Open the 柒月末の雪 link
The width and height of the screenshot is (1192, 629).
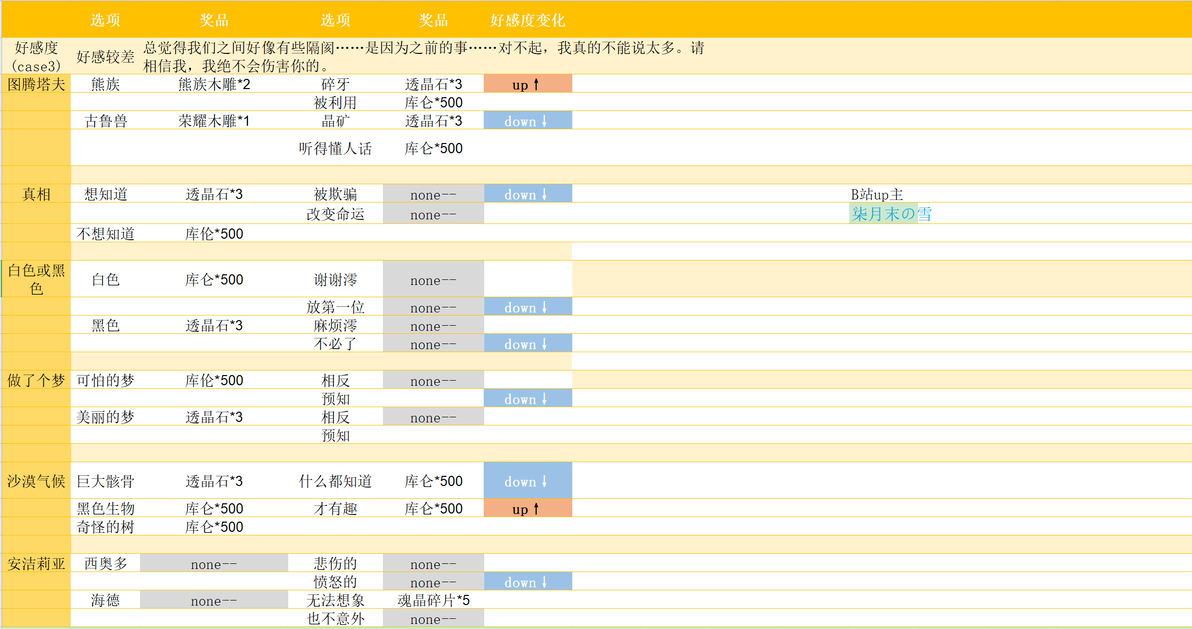coord(891,214)
